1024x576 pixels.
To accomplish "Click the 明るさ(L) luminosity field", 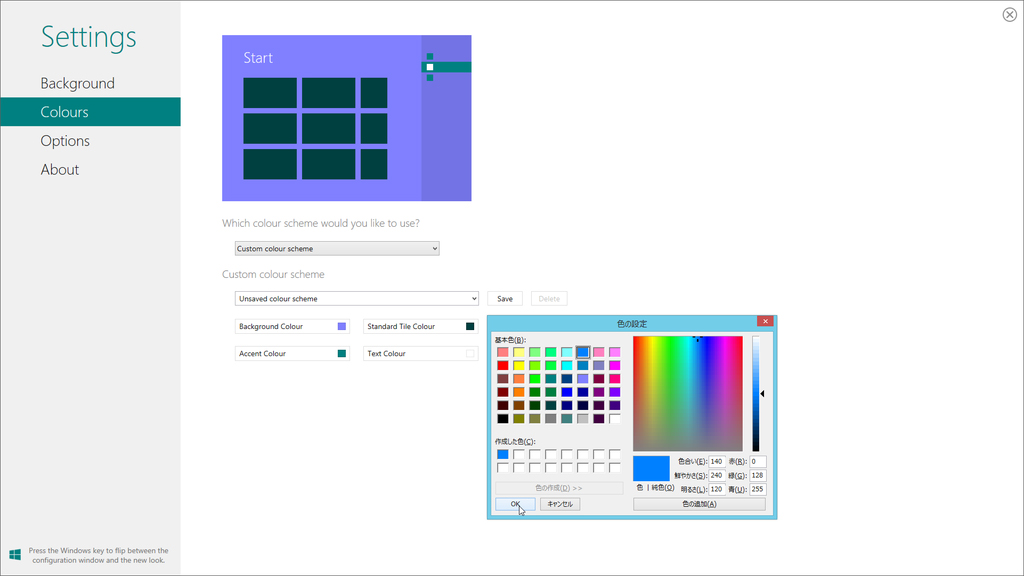I will tap(716, 489).
